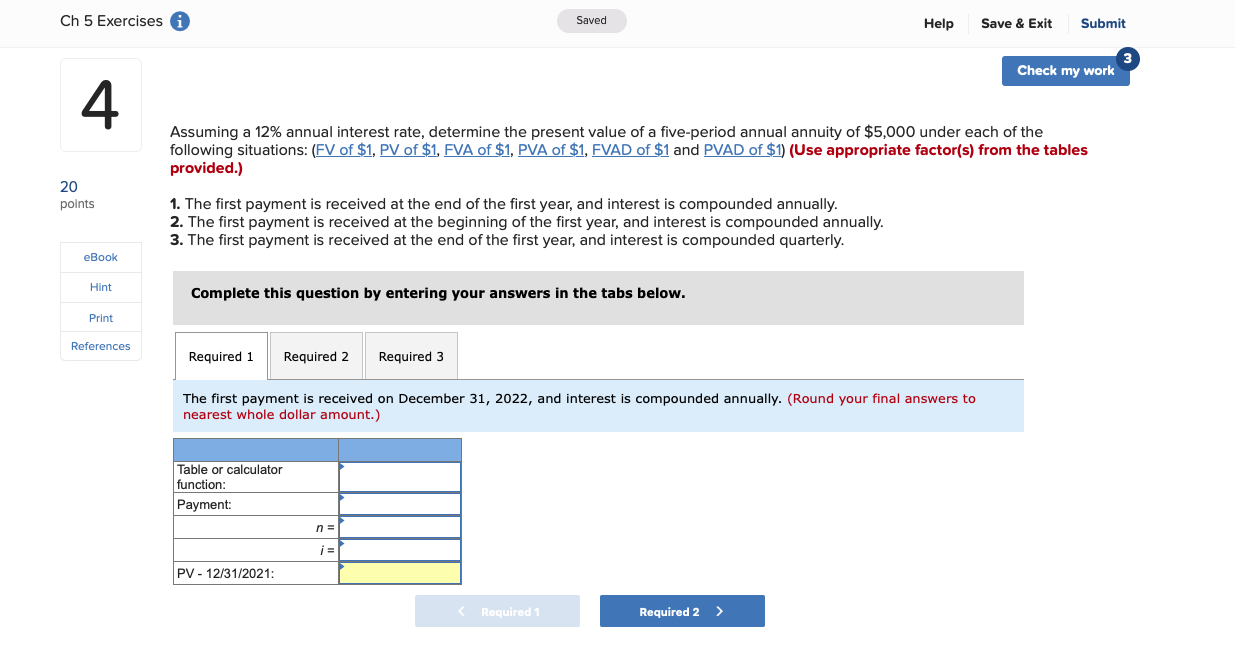Expand the n = dropdown cell
Screen dimensions: 1235x672
click(398, 527)
